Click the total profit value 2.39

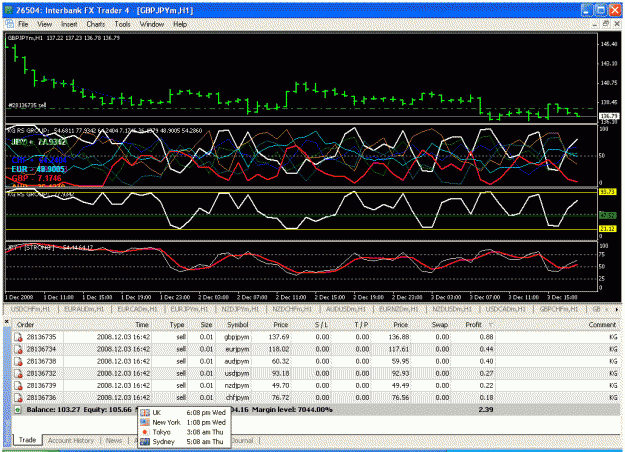486,410
